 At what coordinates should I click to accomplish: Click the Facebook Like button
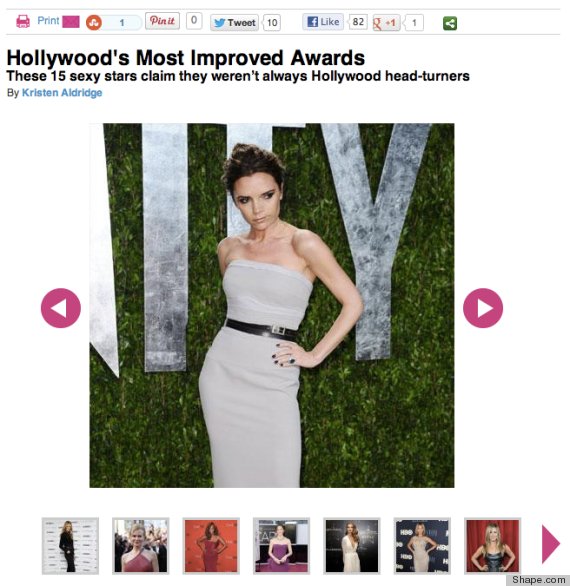pos(323,22)
